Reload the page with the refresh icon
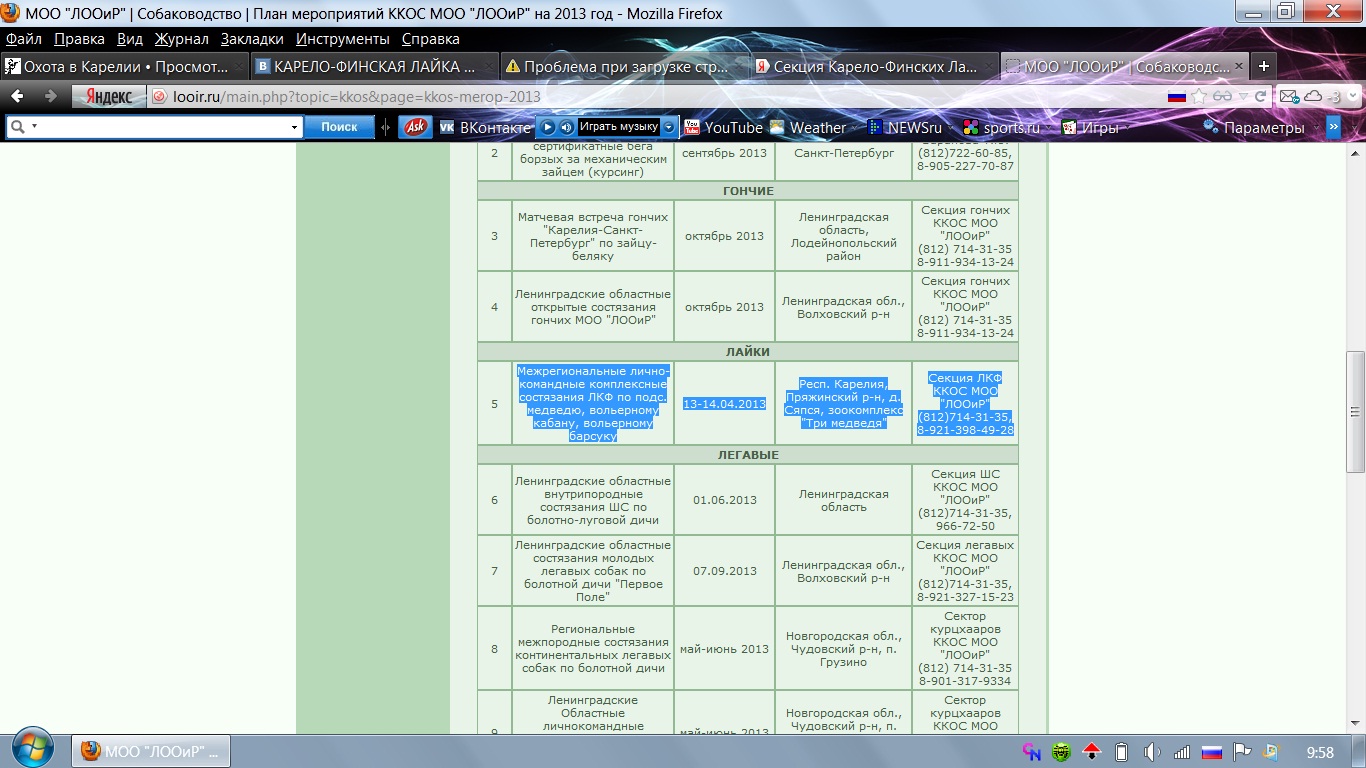1366x768 pixels. tap(1261, 97)
